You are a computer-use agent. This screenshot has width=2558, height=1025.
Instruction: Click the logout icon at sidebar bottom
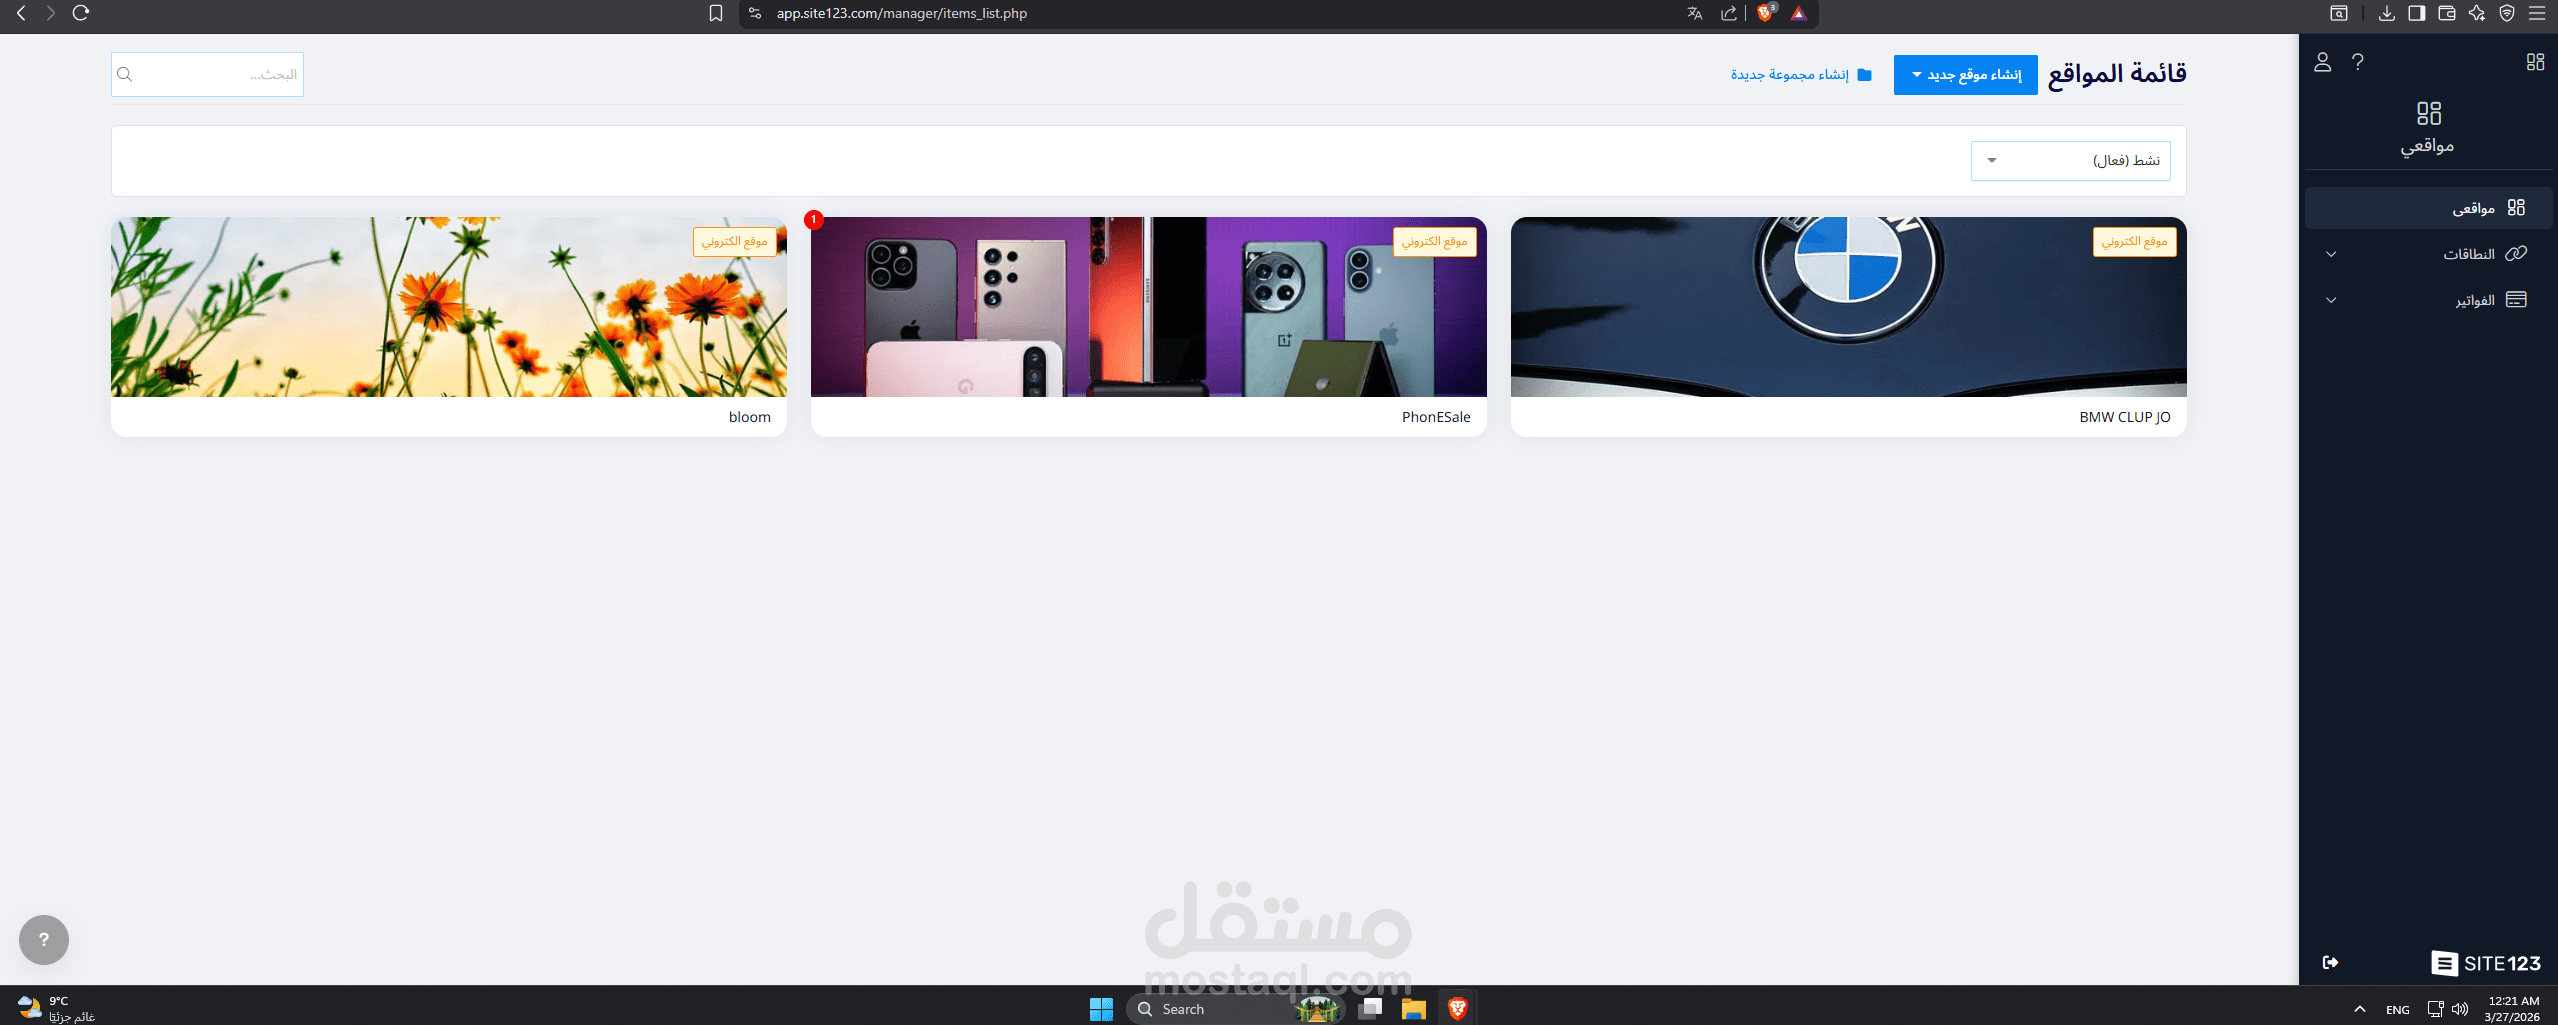tap(2330, 962)
